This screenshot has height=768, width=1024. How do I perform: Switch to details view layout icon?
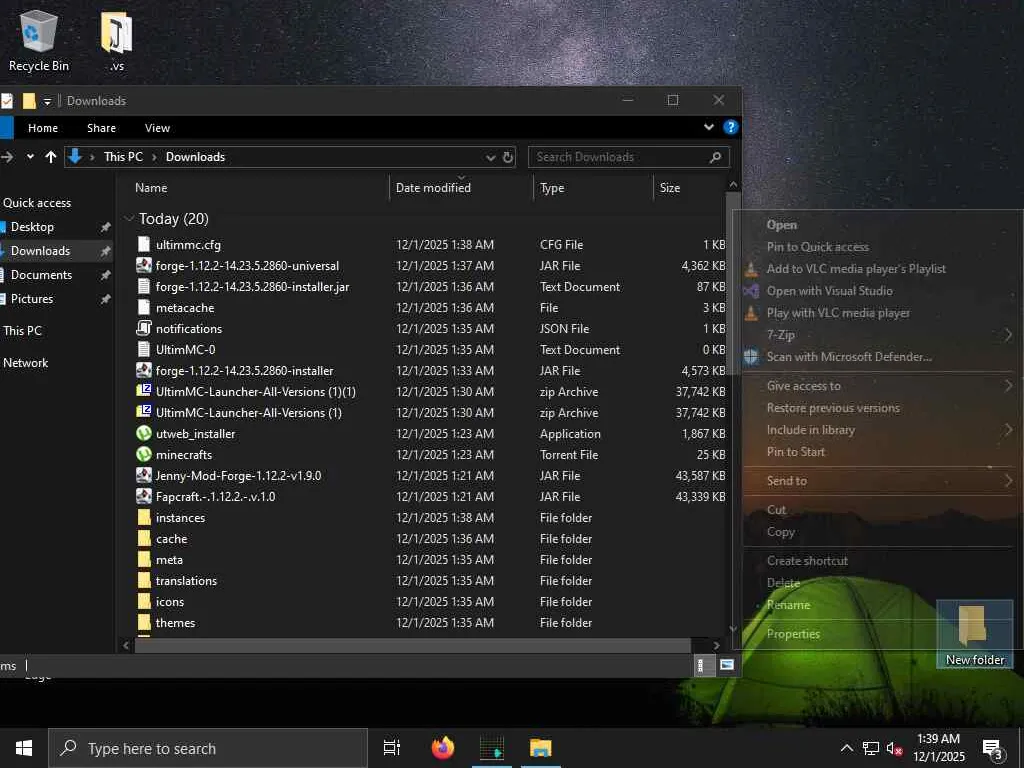tap(703, 665)
